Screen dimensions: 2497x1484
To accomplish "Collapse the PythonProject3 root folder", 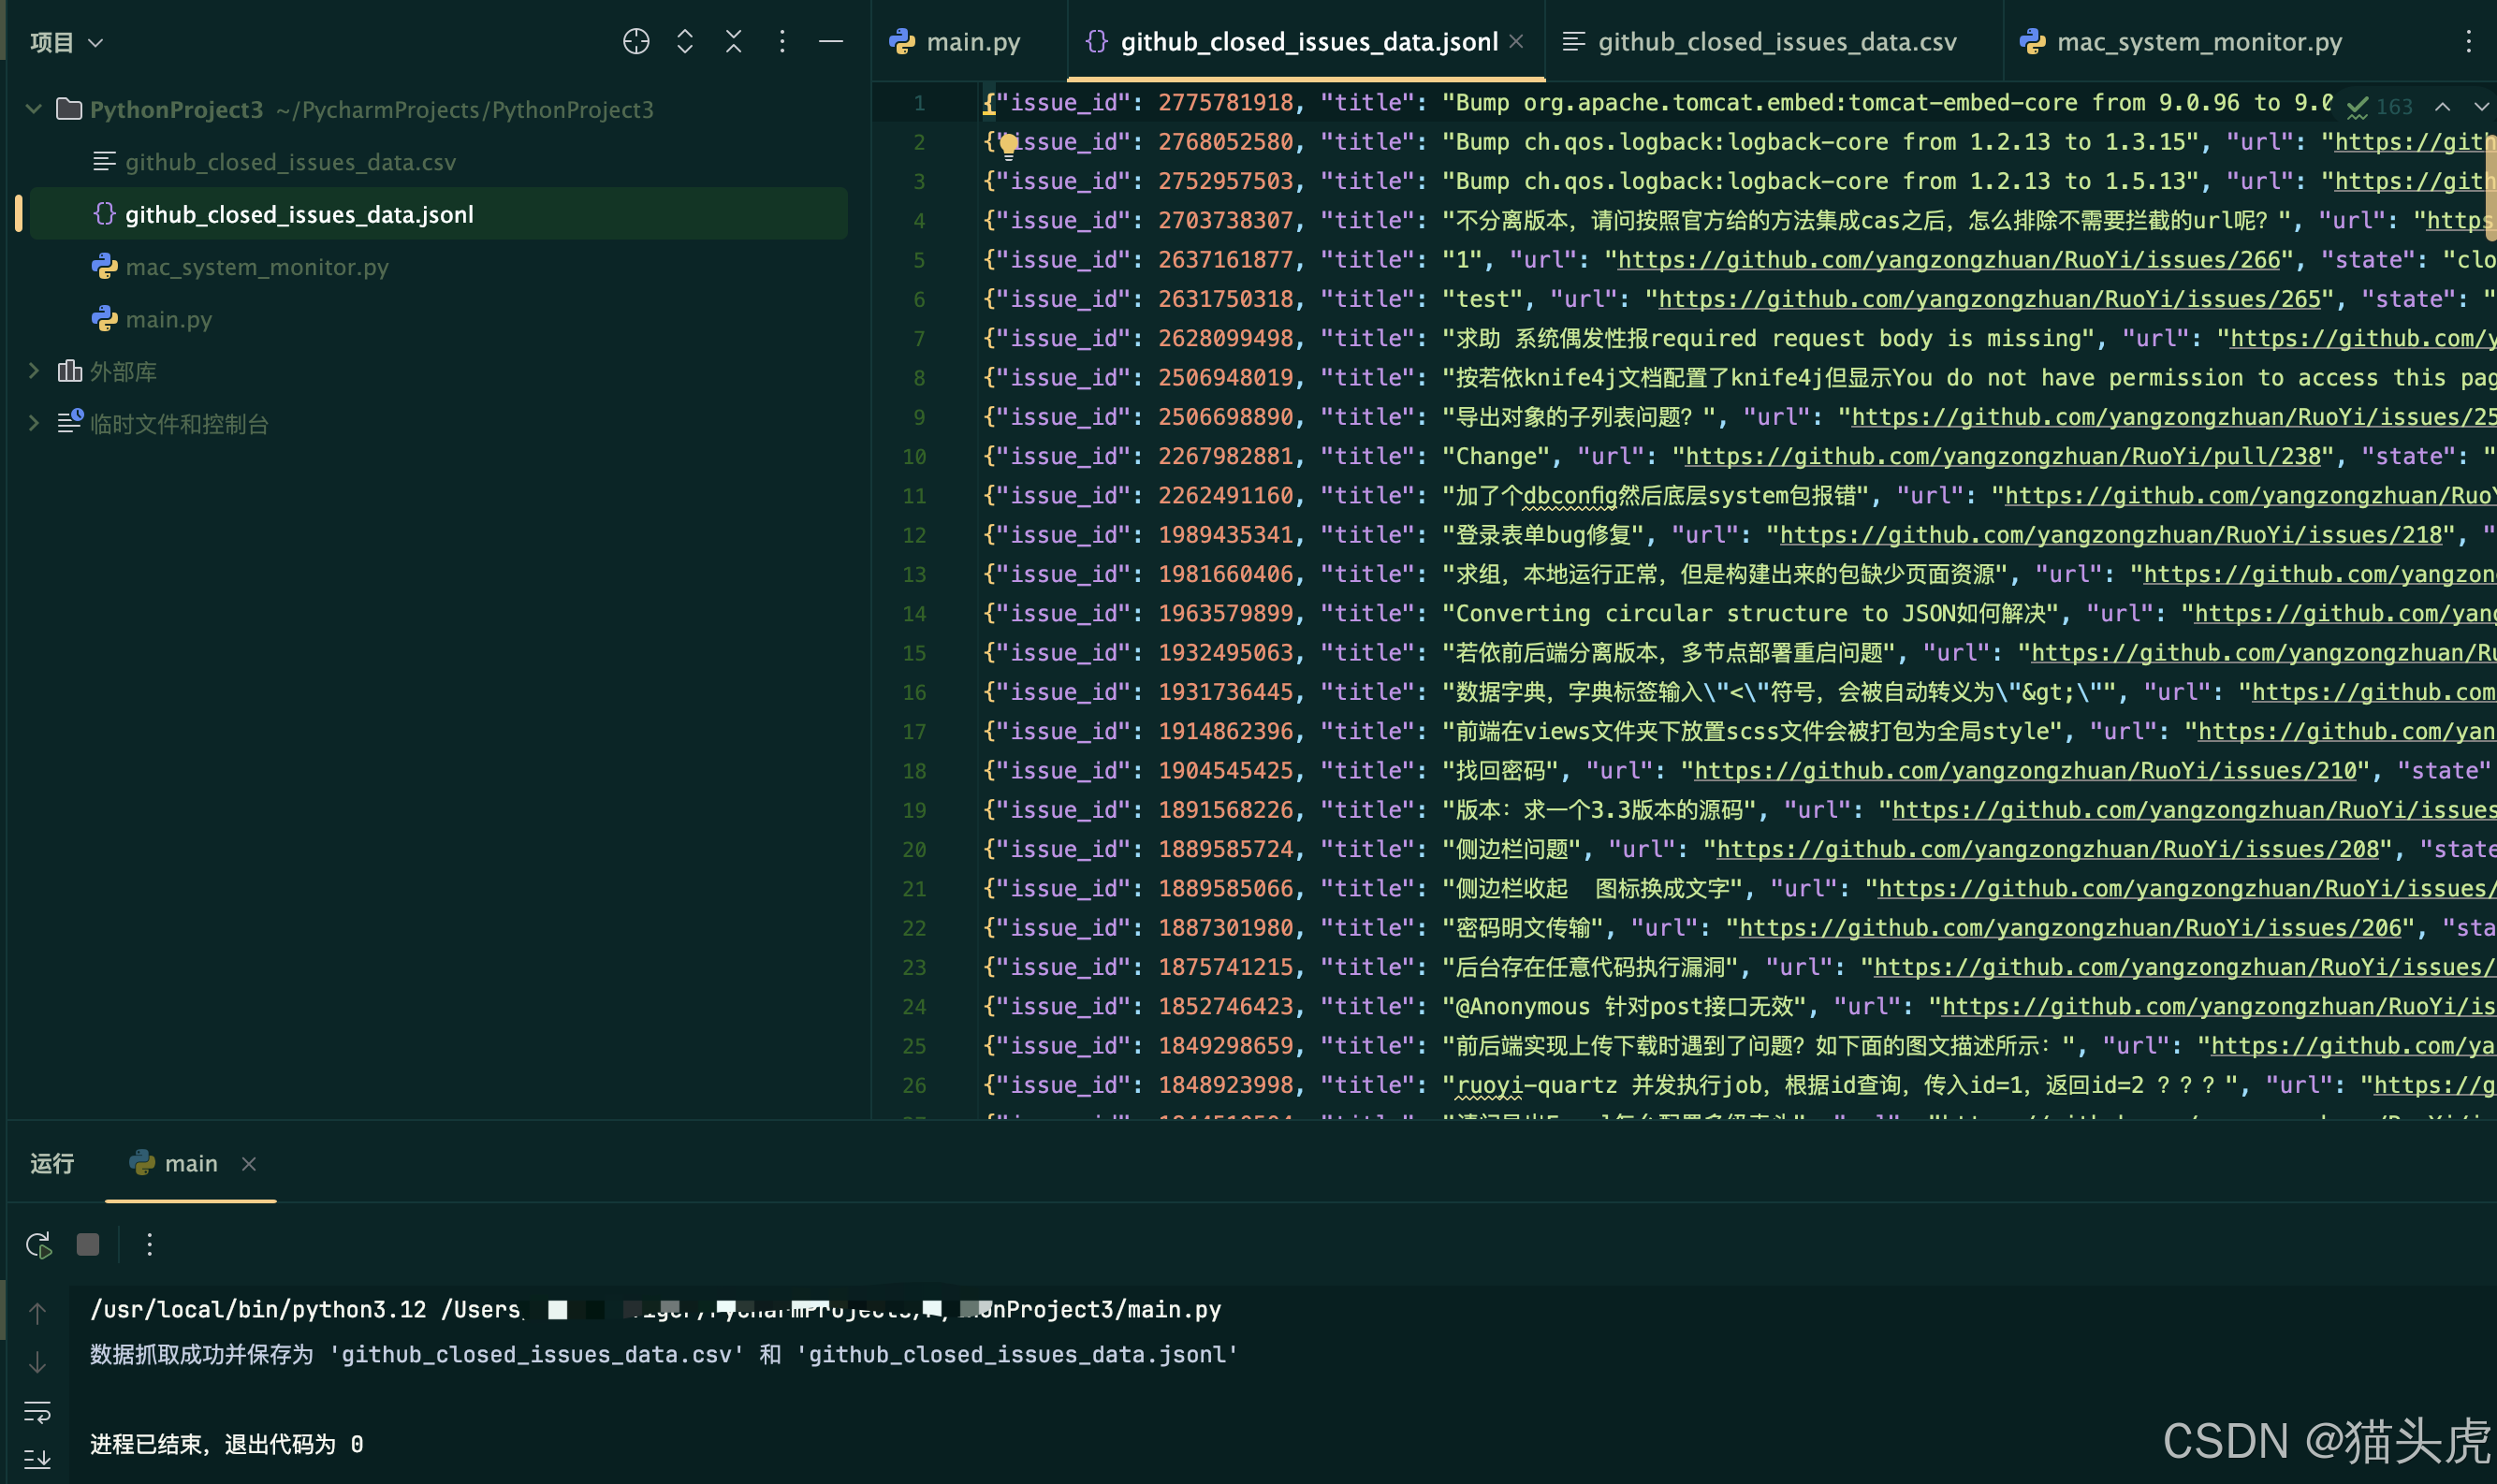I will point(34,109).
